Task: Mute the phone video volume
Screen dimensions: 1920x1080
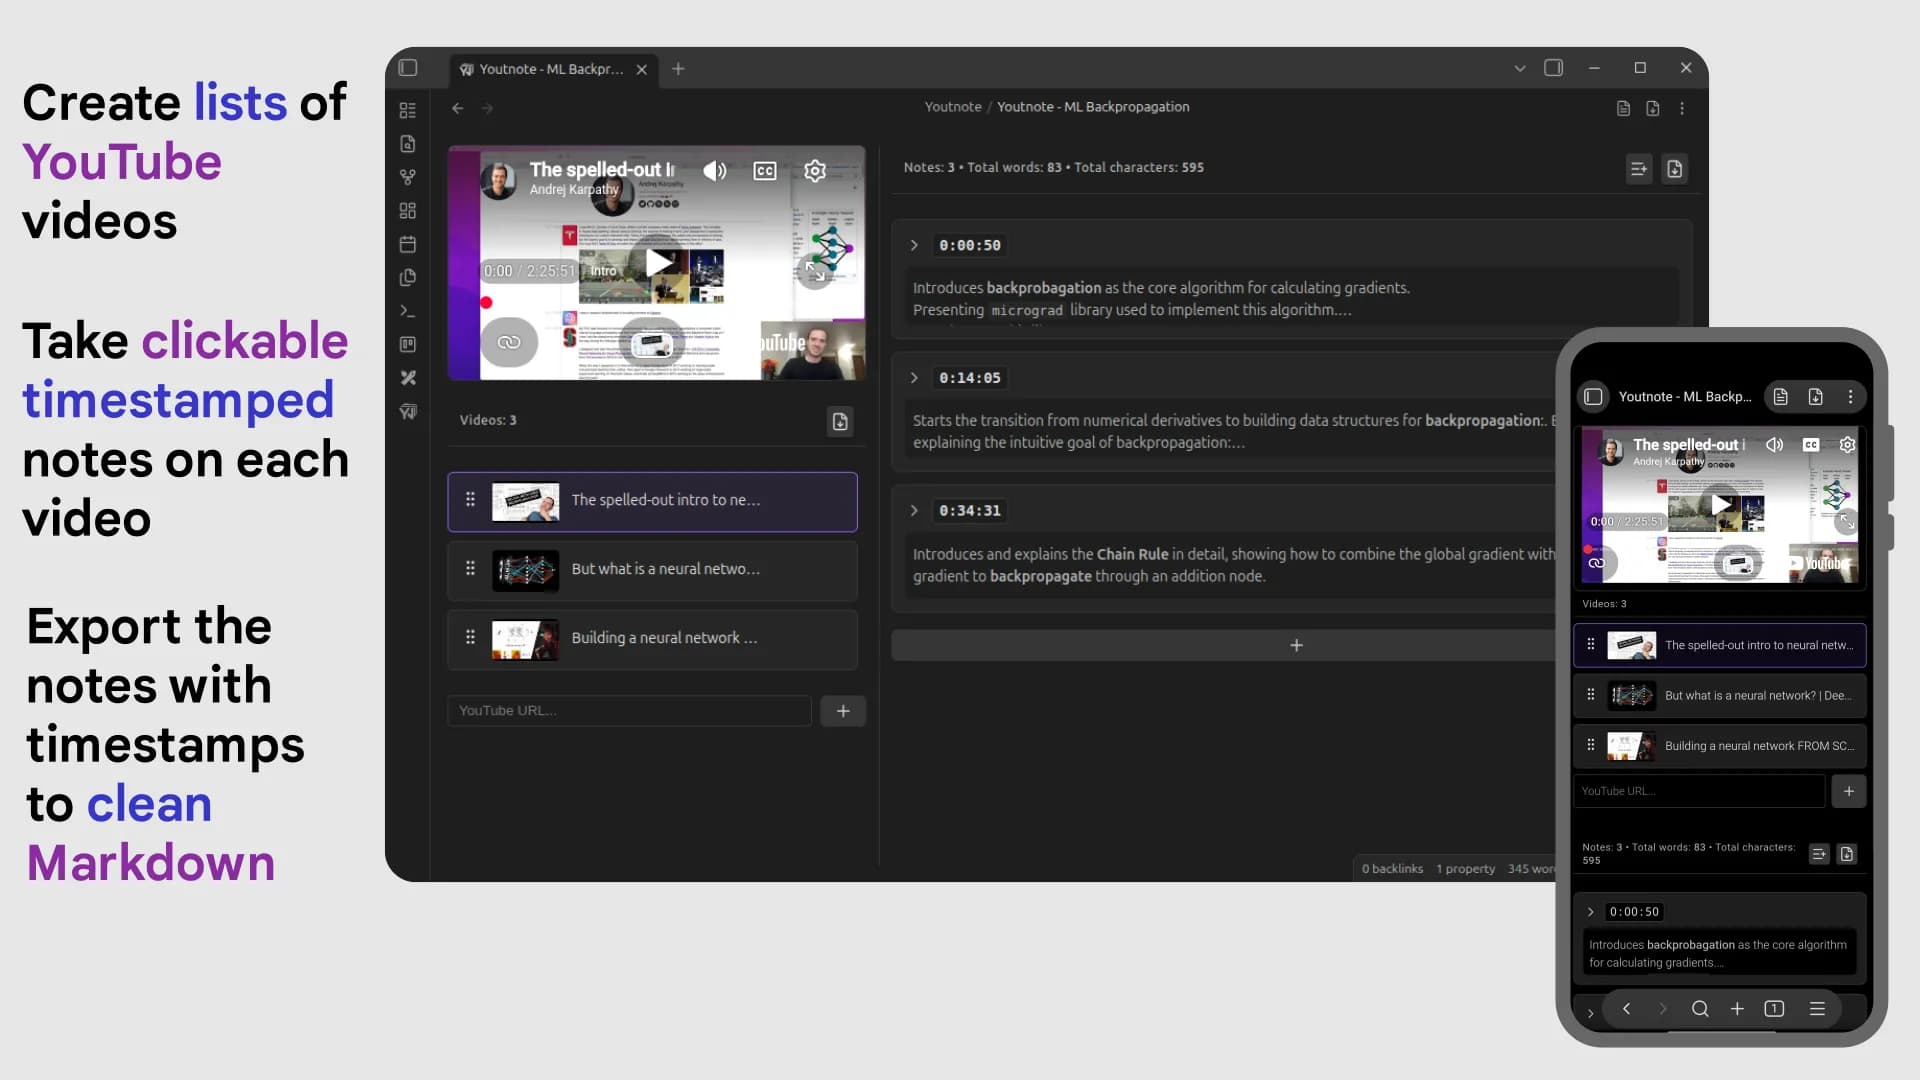Action: [x=1774, y=445]
